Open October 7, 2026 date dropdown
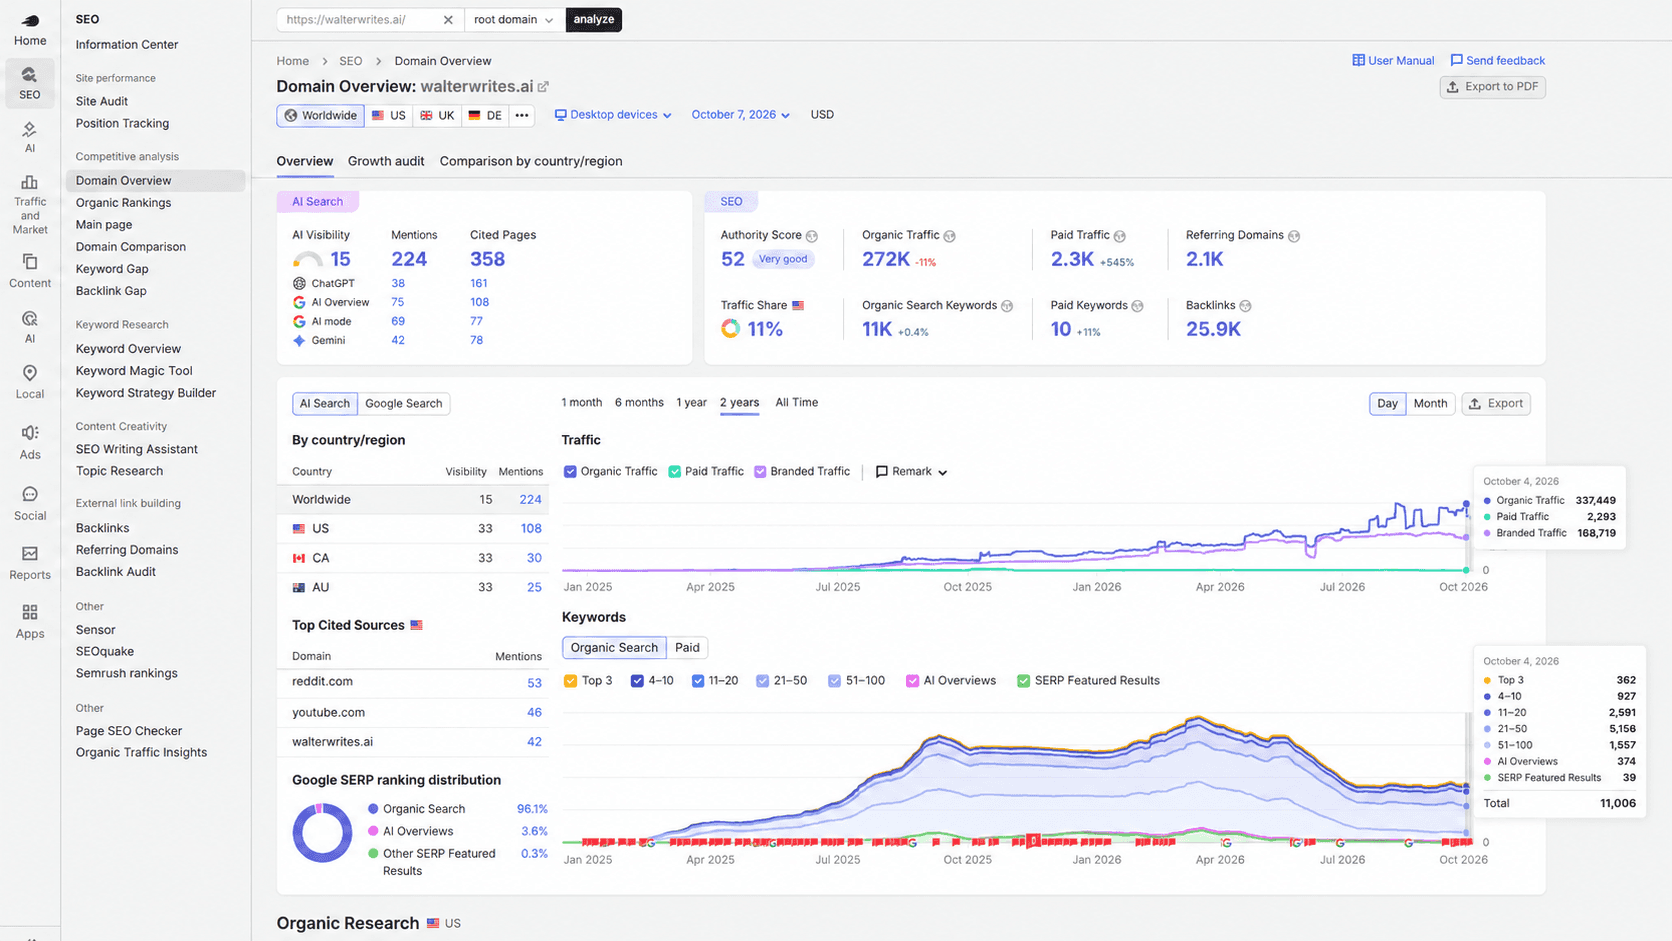Screen dimensions: 1672x941 coord(740,115)
